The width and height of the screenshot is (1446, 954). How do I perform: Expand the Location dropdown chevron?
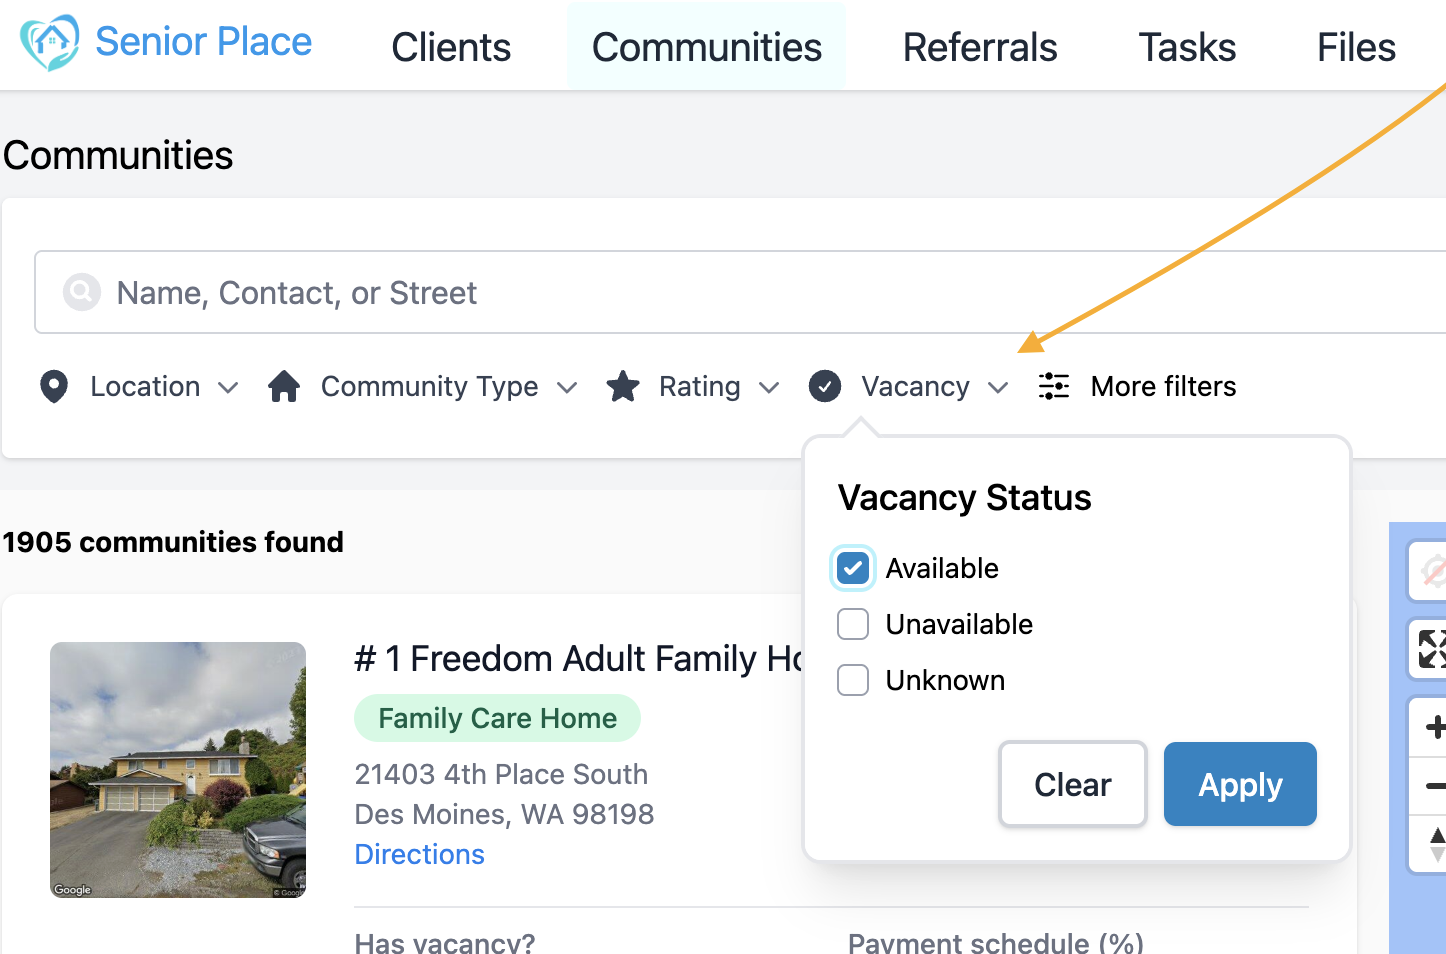click(x=228, y=387)
